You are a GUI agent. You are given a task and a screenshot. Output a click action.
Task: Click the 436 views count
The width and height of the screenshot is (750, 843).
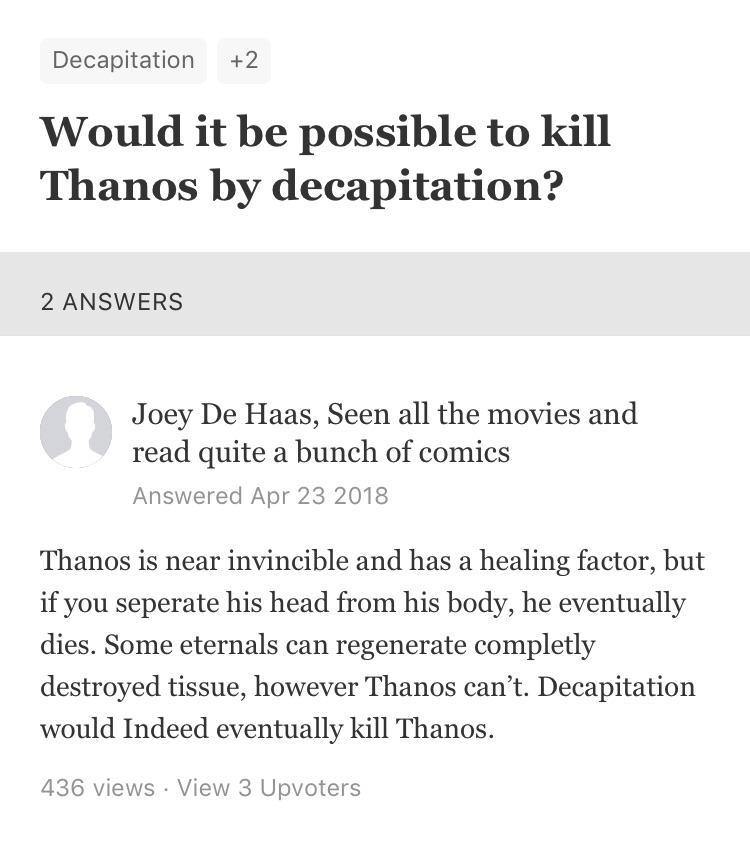point(97,788)
